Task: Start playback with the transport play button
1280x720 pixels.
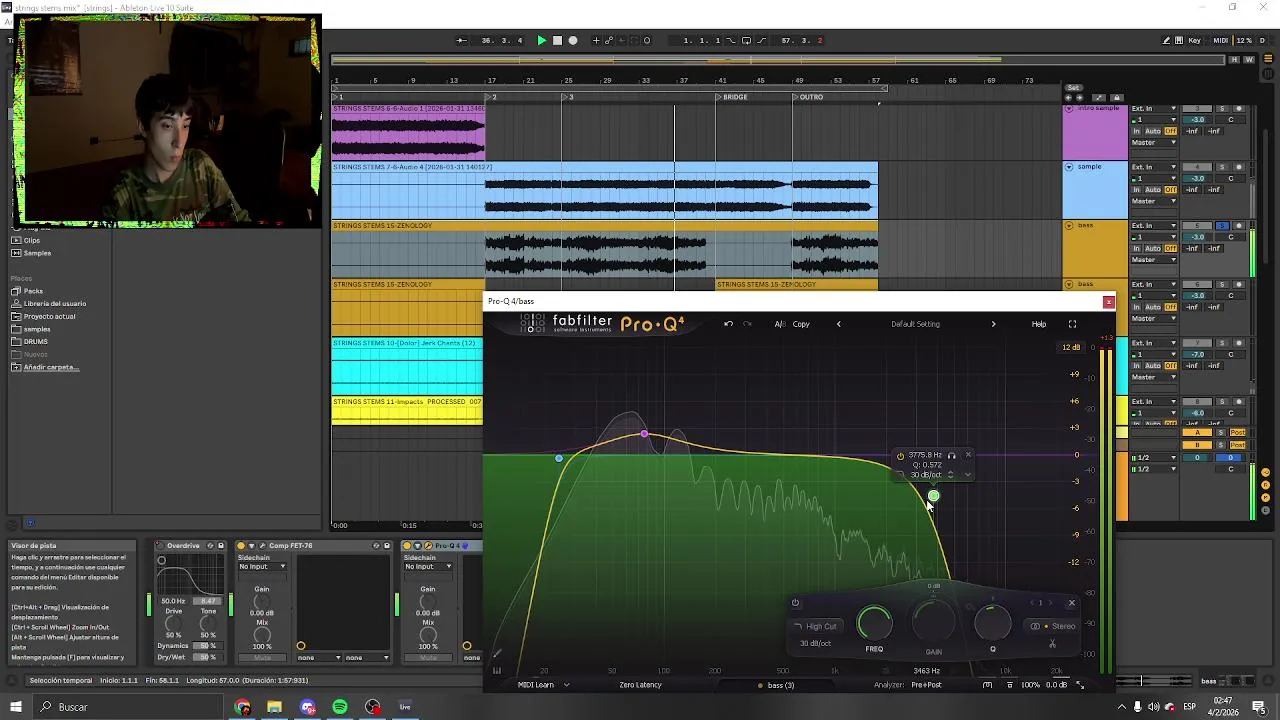Action: pyautogui.click(x=542, y=41)
